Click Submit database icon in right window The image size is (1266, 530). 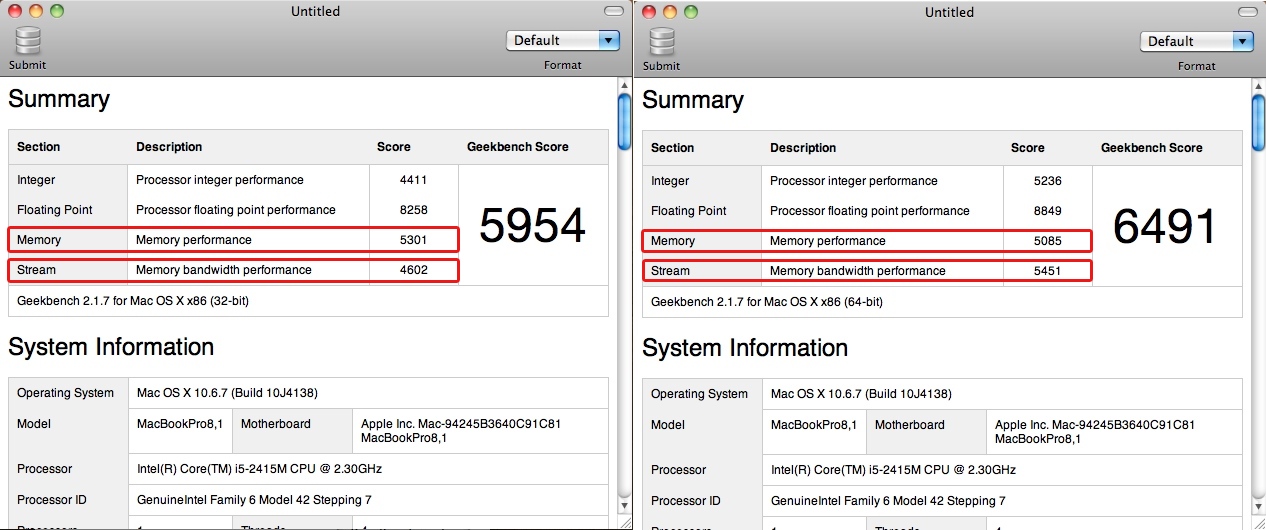(x=662, y=42)
